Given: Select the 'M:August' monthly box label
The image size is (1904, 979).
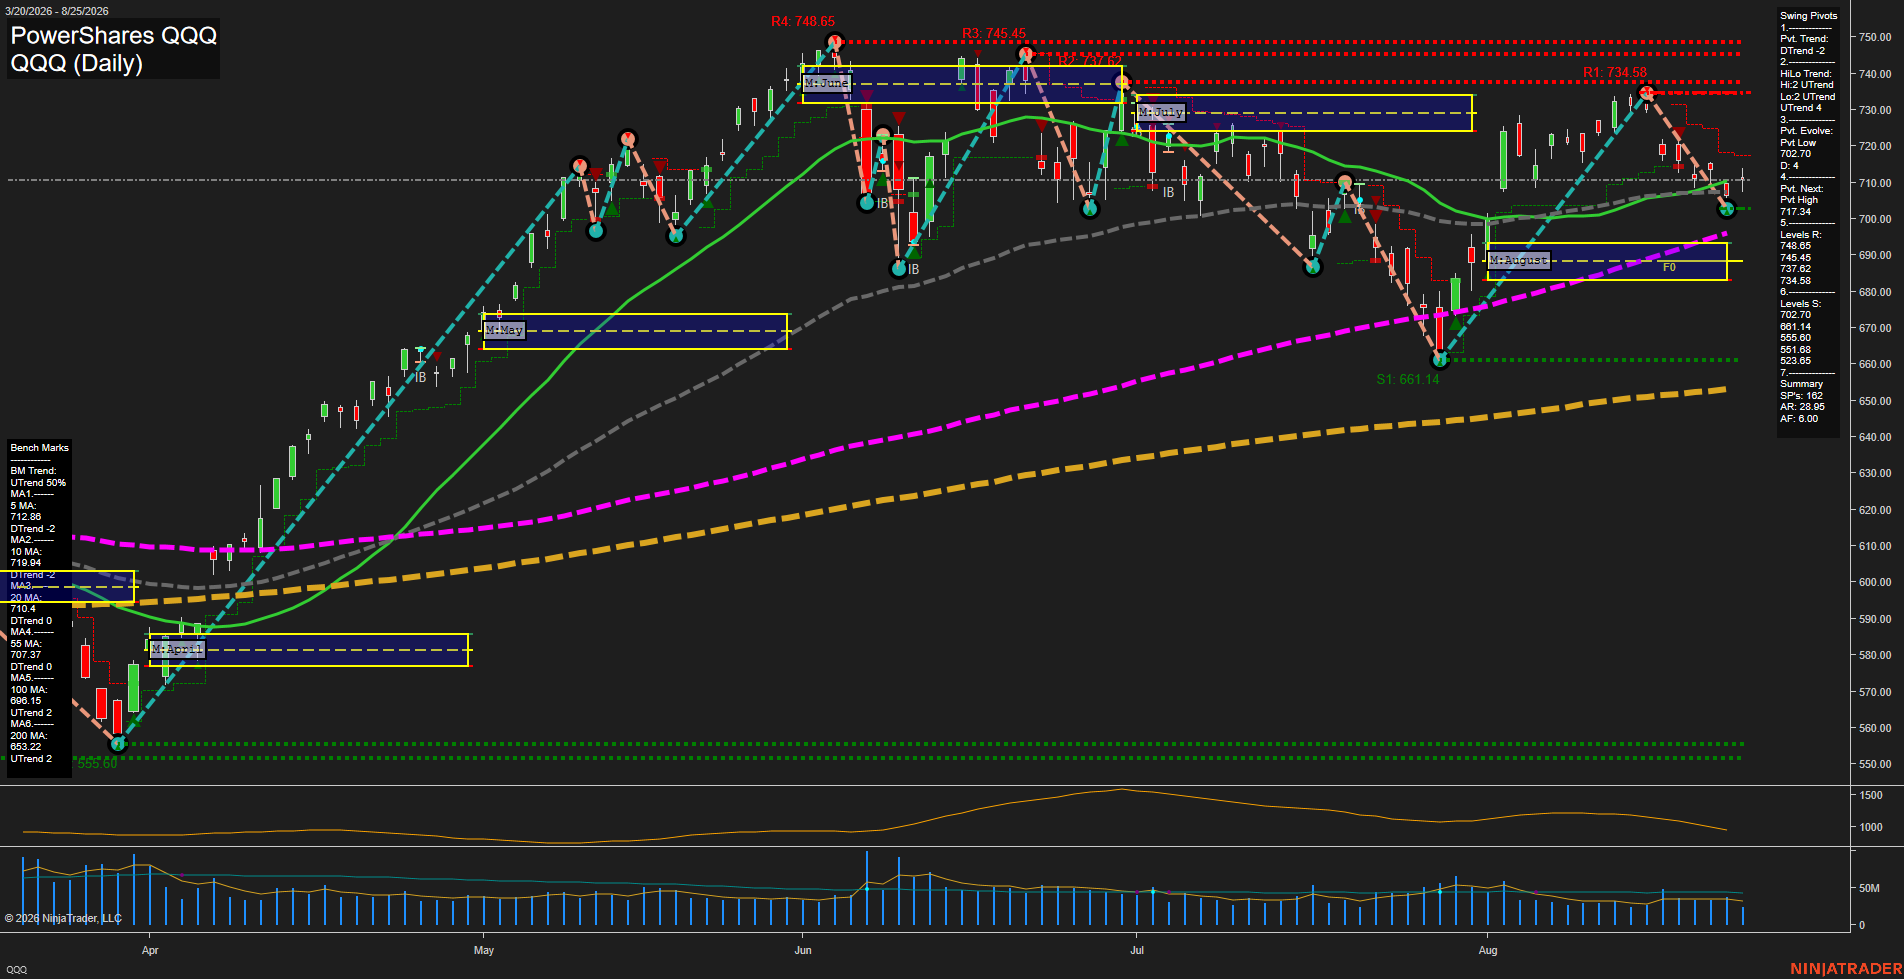Looking at the screenshot, I should click(1519, 260).
